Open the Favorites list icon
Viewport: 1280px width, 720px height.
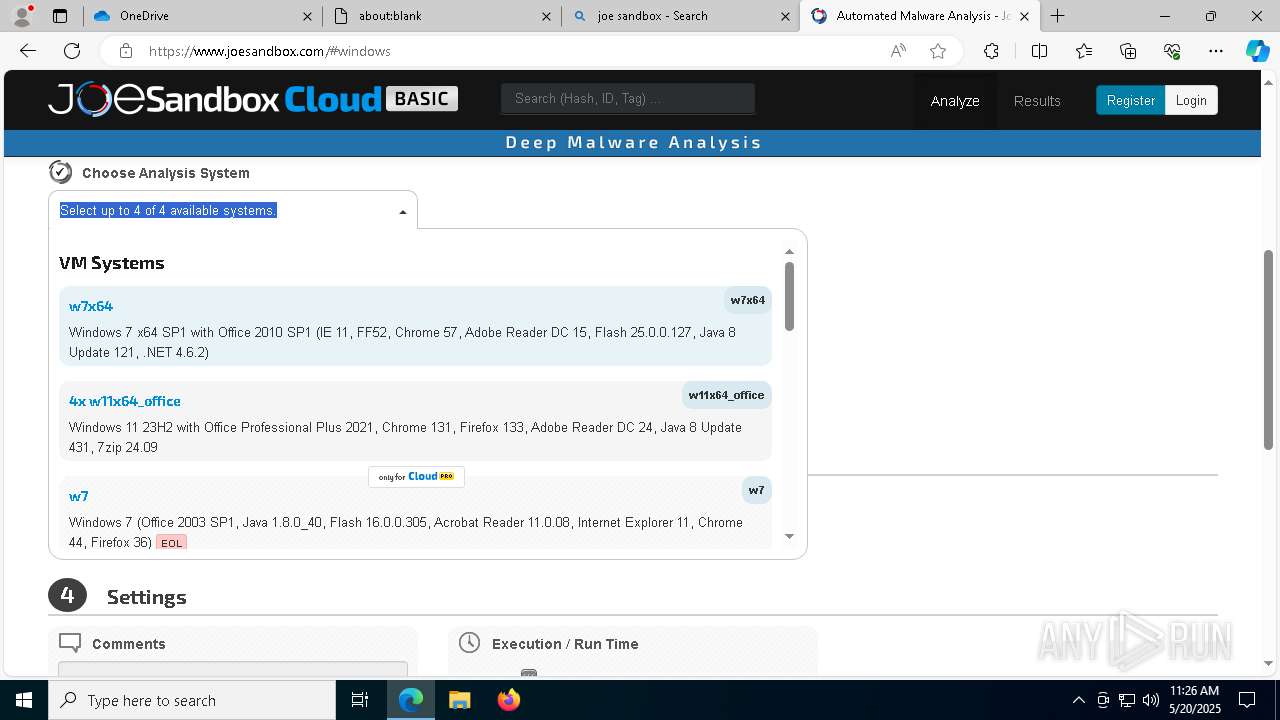1084,51
